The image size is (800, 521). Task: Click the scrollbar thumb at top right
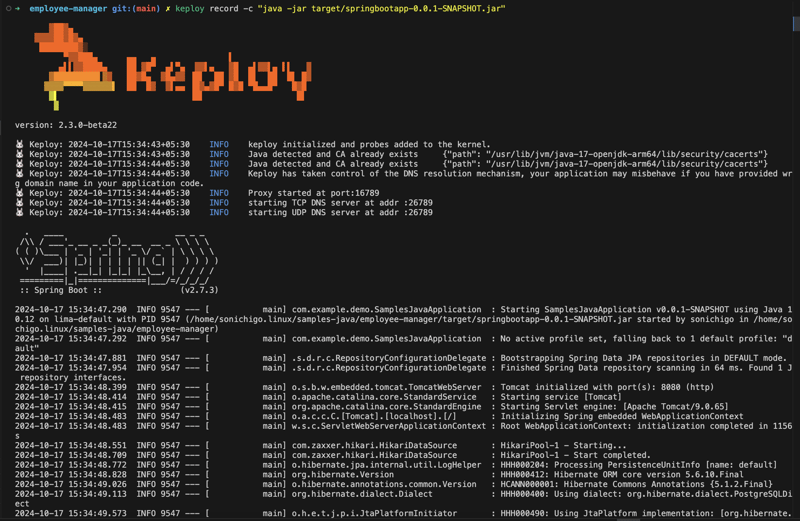[x=796, y=24]
